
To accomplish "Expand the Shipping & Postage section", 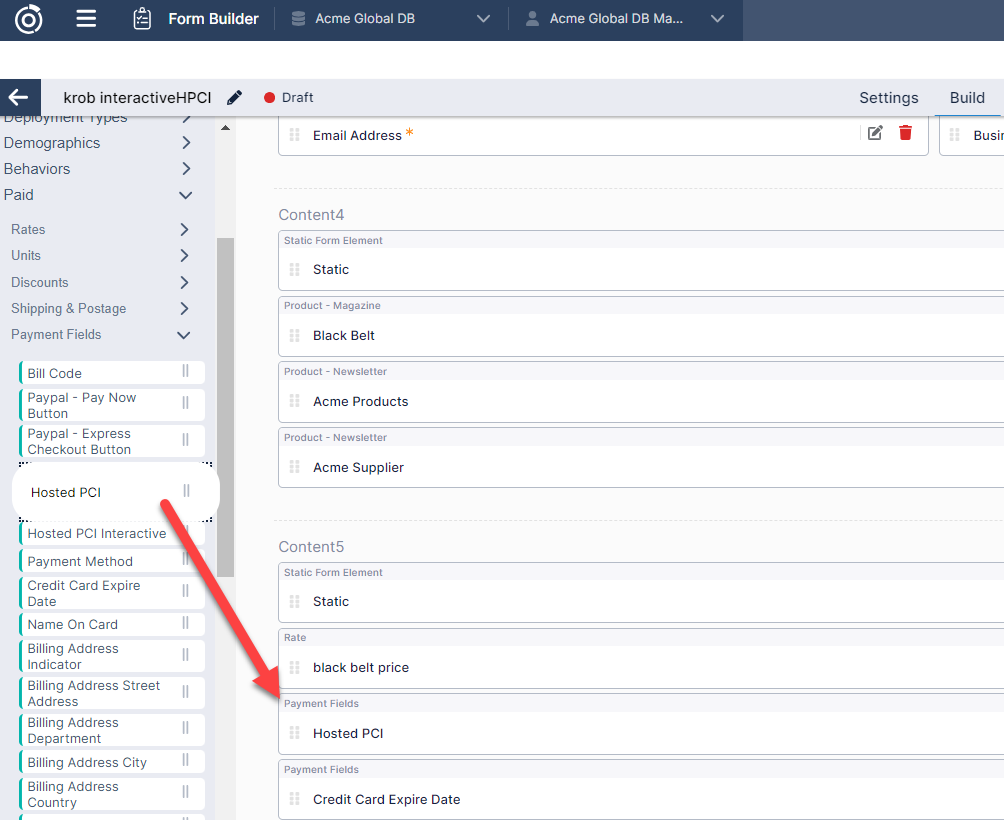I will coord(184,308).
